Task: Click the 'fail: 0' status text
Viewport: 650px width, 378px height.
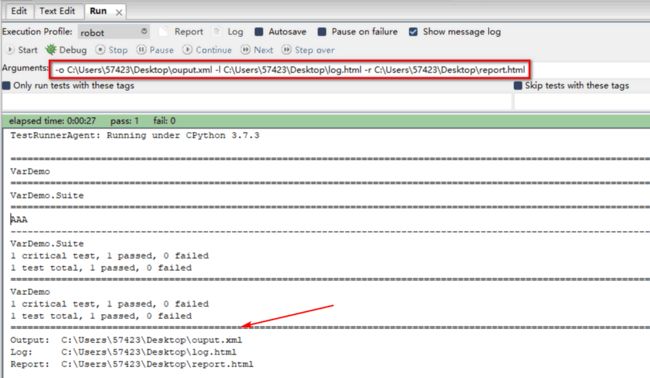Action: click(164, 121)
